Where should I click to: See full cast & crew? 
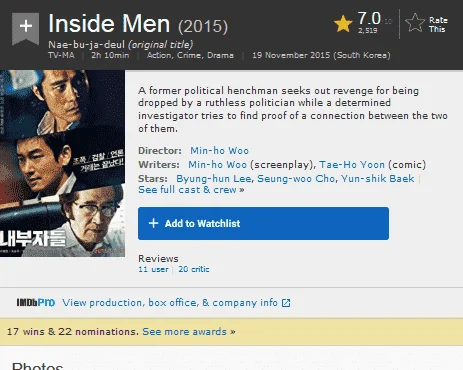191,190
